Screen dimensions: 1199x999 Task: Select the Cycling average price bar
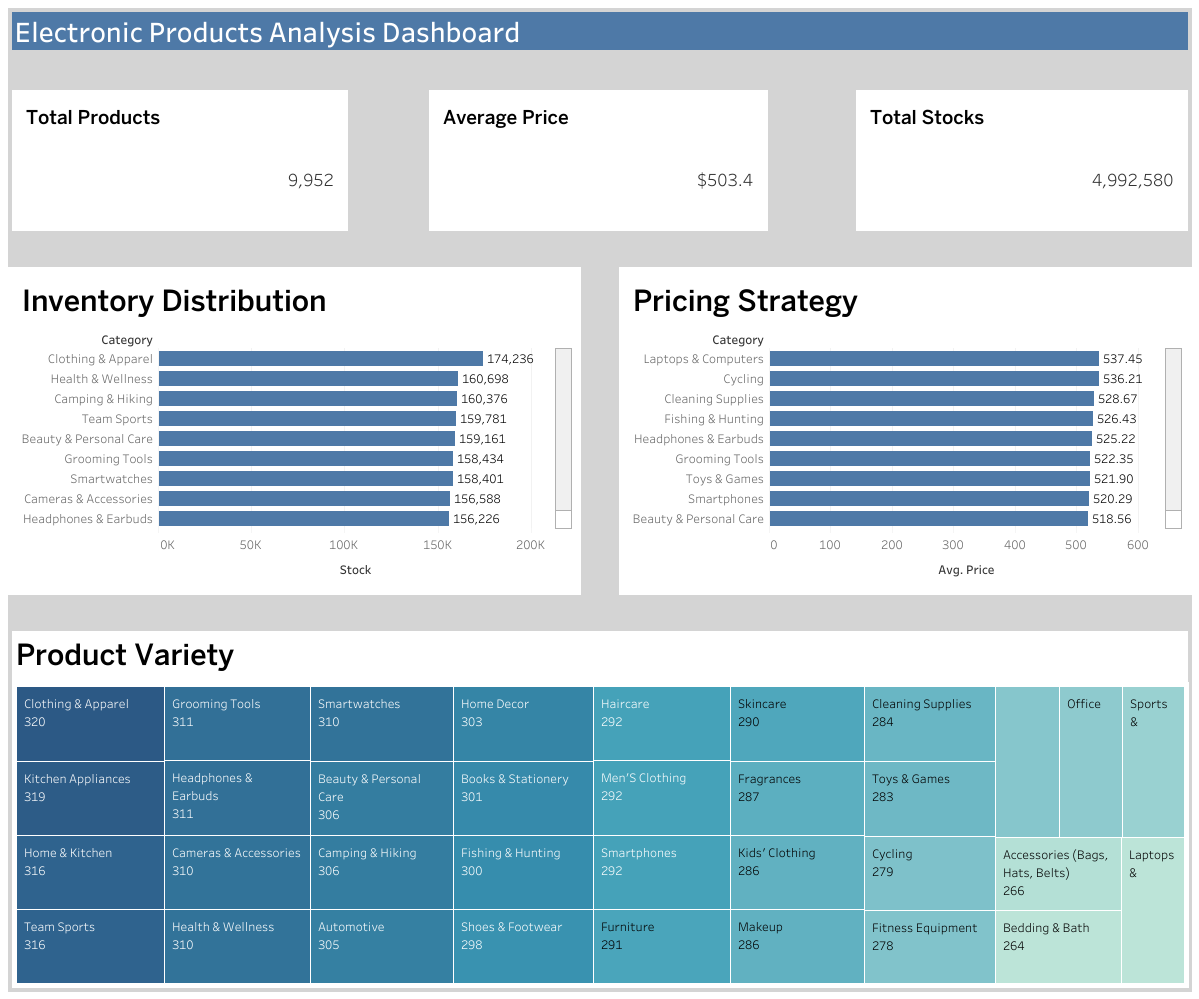tap(934, 379)
